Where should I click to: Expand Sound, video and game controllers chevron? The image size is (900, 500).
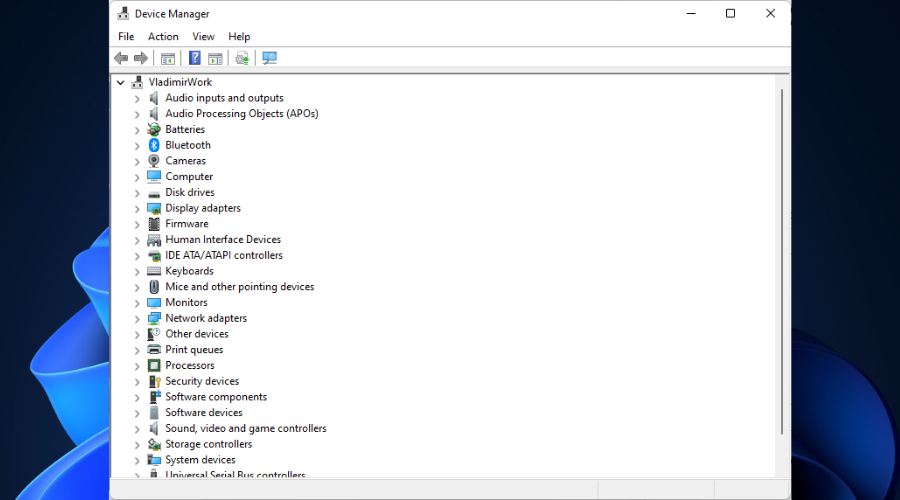pos(137,429)
